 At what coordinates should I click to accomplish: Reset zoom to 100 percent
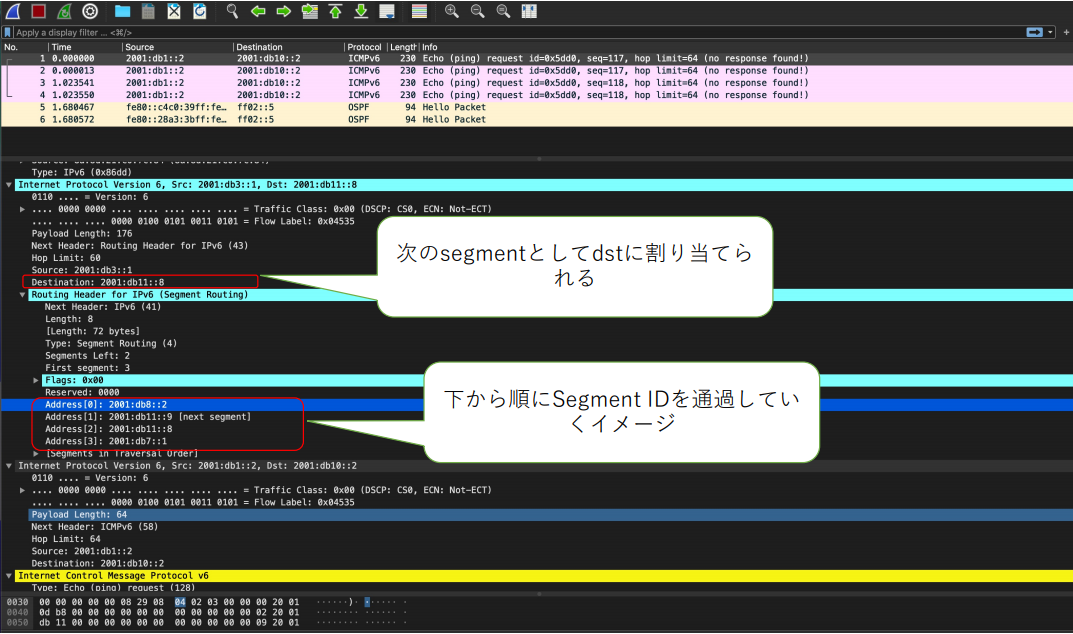coord(503,11)
